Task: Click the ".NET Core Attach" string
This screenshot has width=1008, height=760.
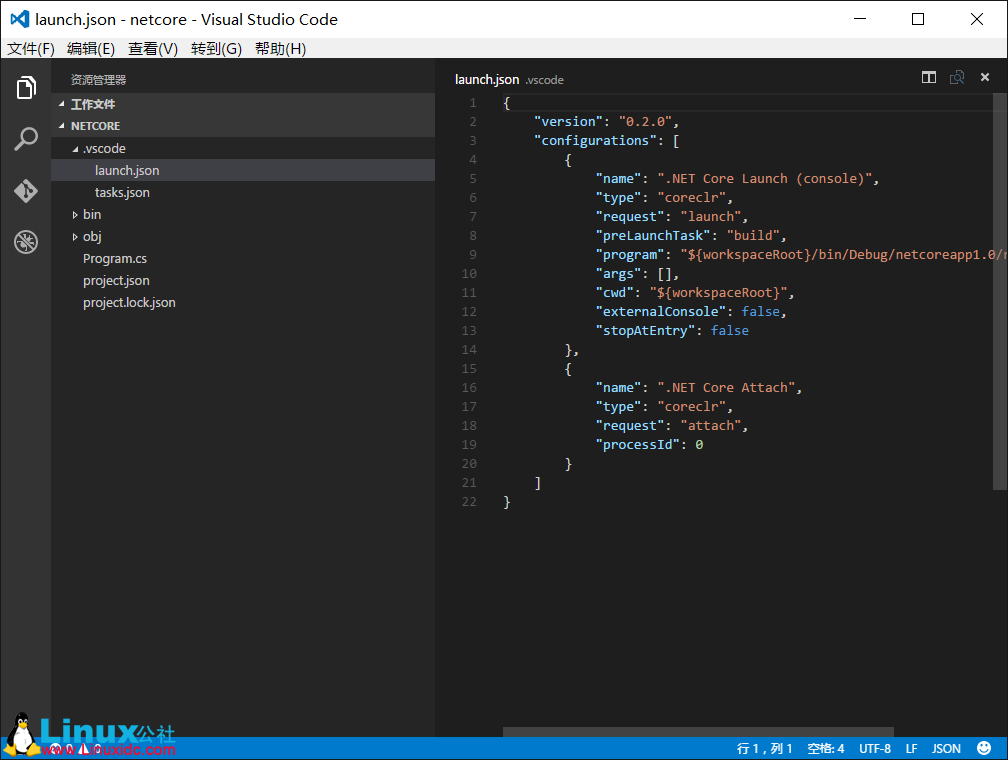Action: pyautogui.click(x=726, y=388)
